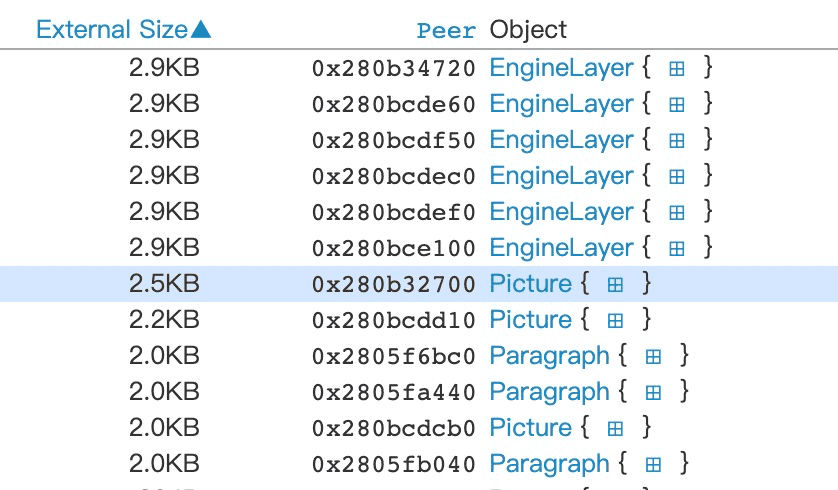This screenshot has height=490, width=838.
Task: Expand Paragraph fields at 0x2805f6bc0
Action: (653, 356)
